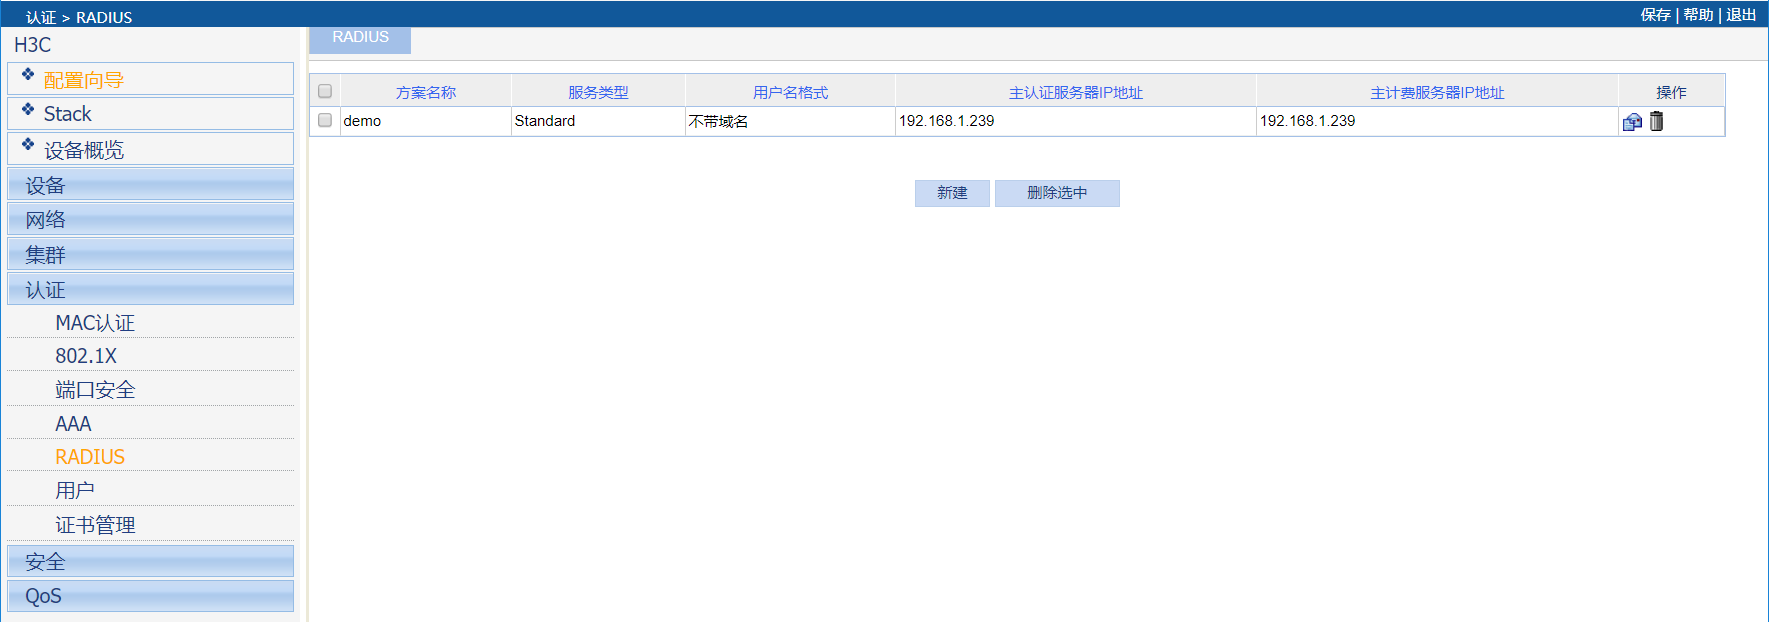Click the edit icon for demo scheme

coord(1632,122)
